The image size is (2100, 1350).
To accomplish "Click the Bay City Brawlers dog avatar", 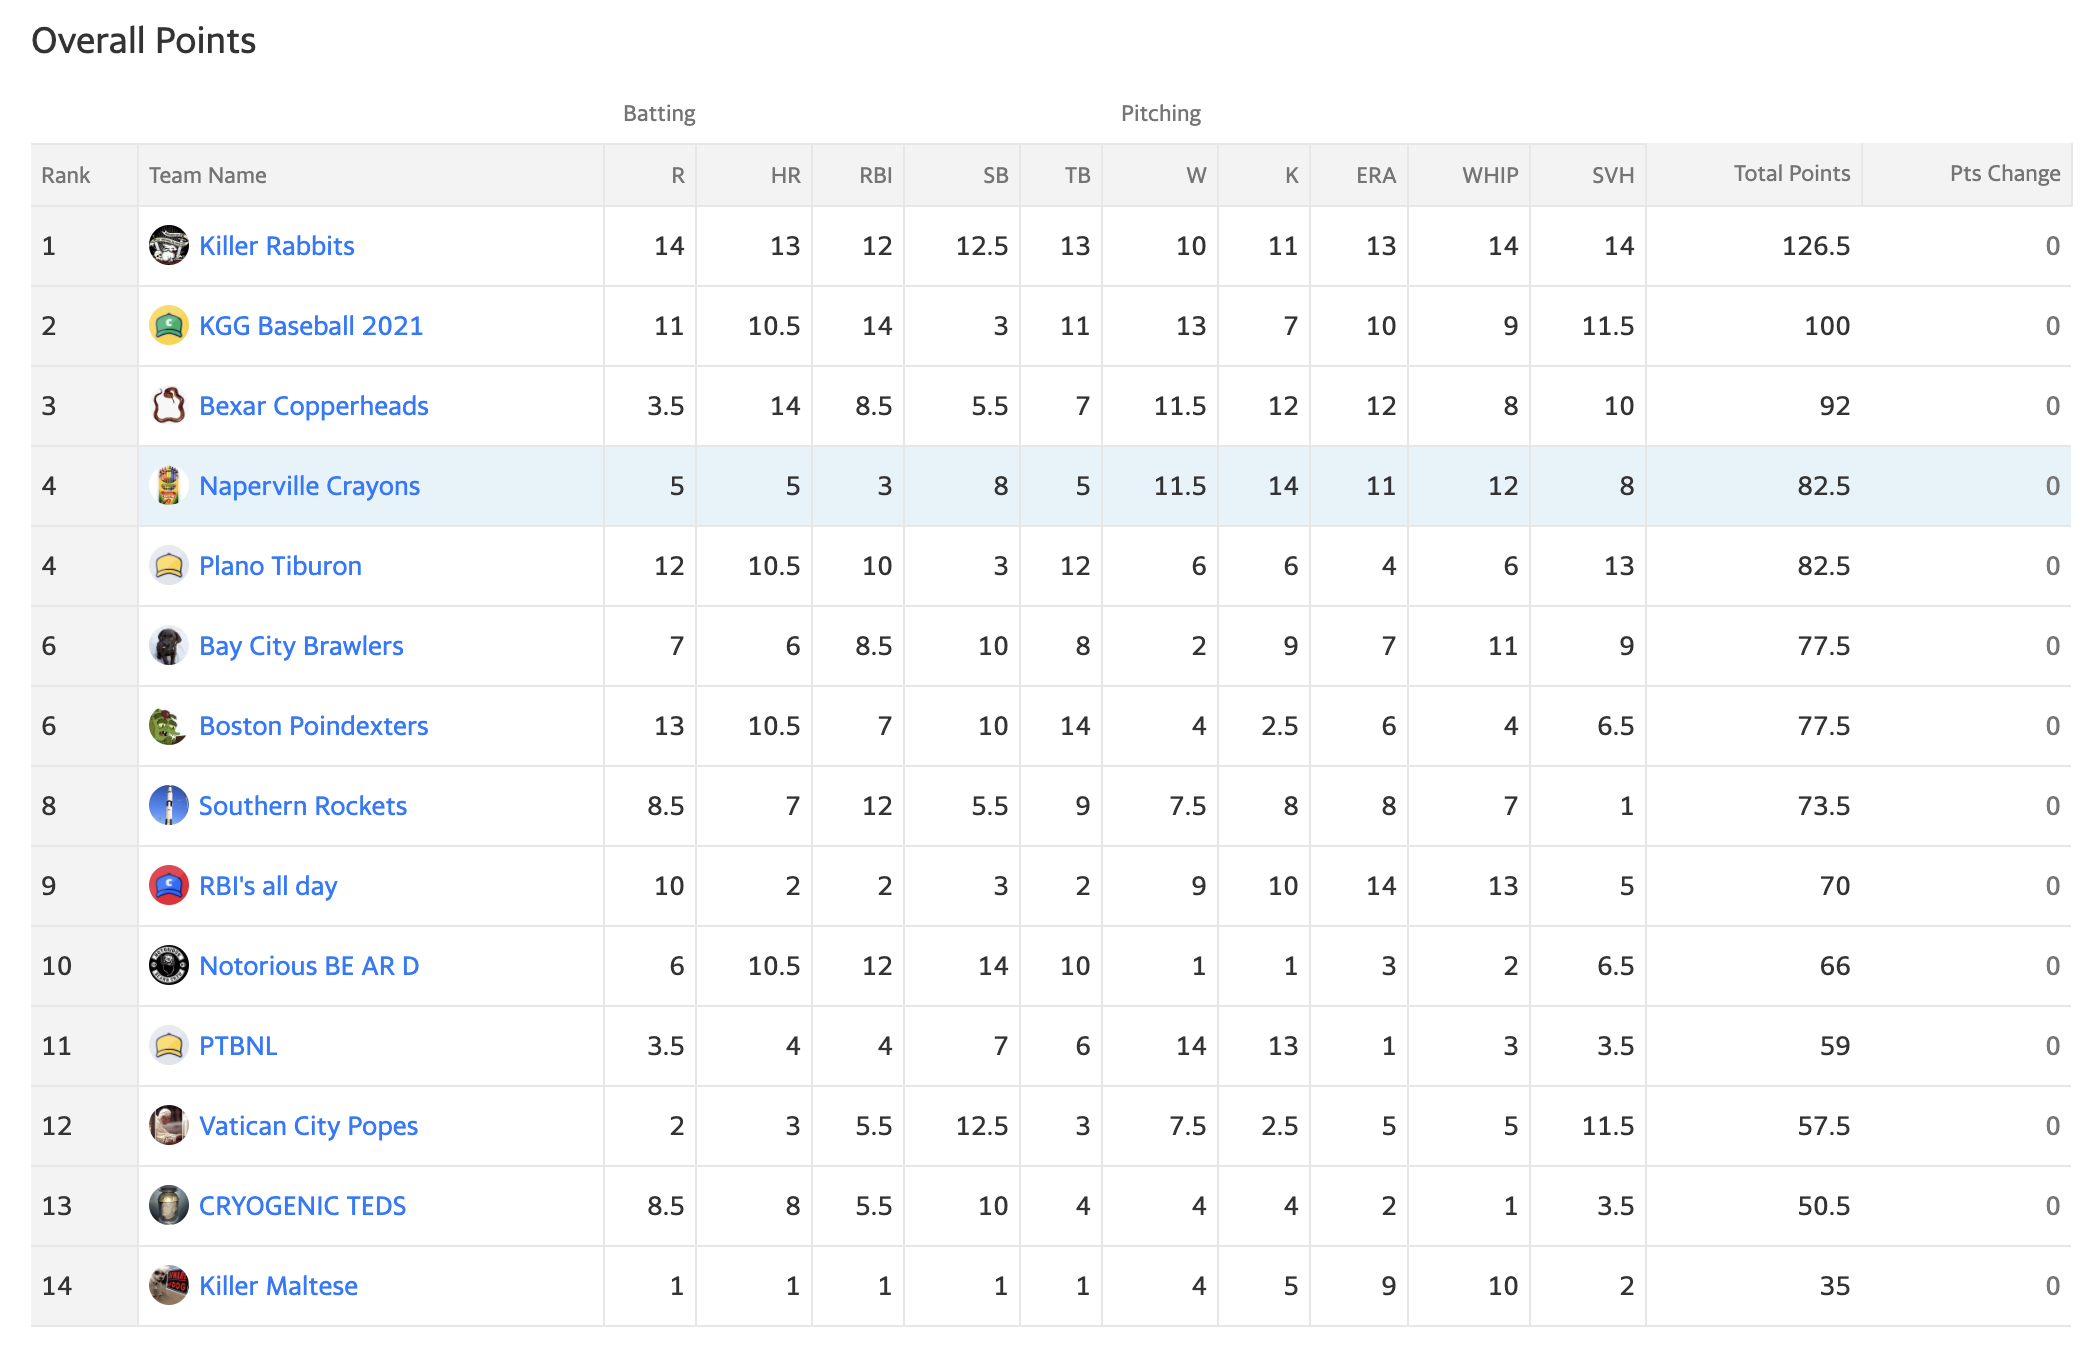I will tap(168, 645).
